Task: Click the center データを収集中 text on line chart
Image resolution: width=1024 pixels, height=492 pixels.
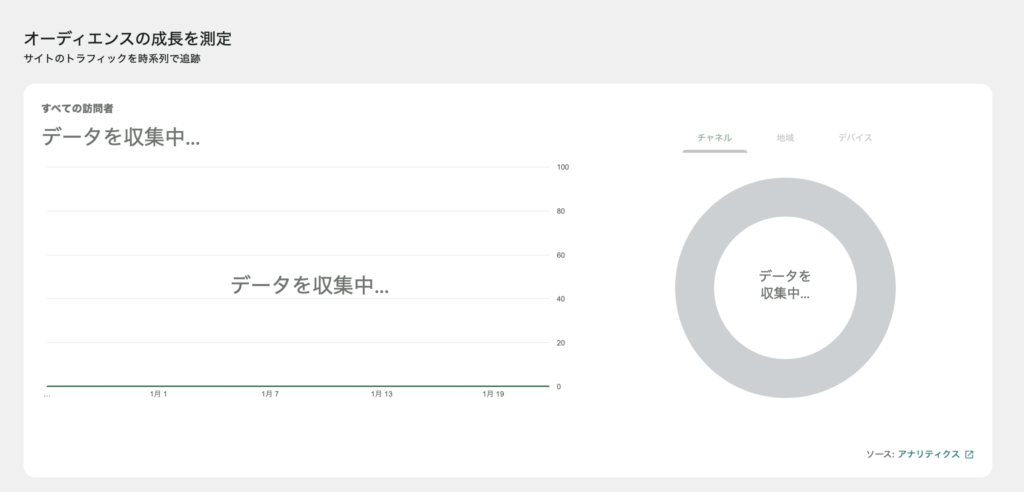Action: tap(309, 285)
